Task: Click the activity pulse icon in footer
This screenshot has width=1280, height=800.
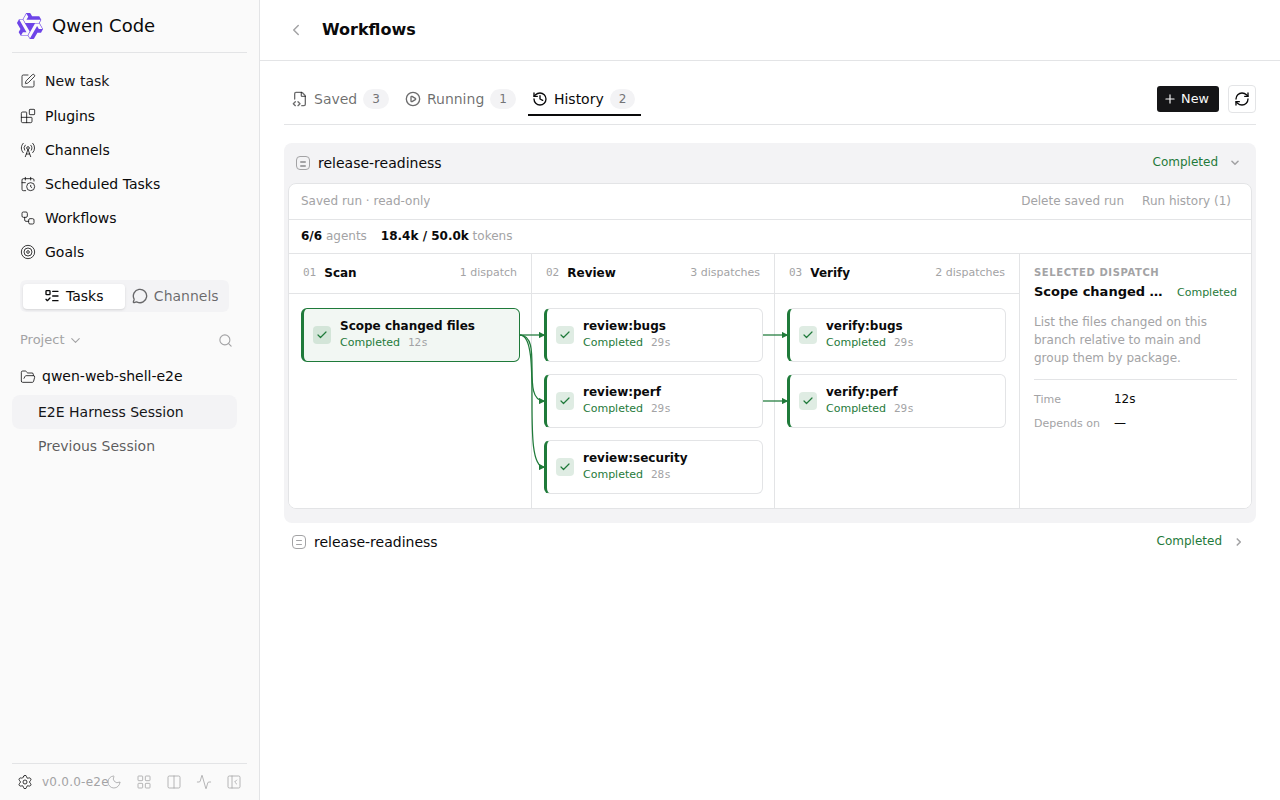Action: coord(204,782)
